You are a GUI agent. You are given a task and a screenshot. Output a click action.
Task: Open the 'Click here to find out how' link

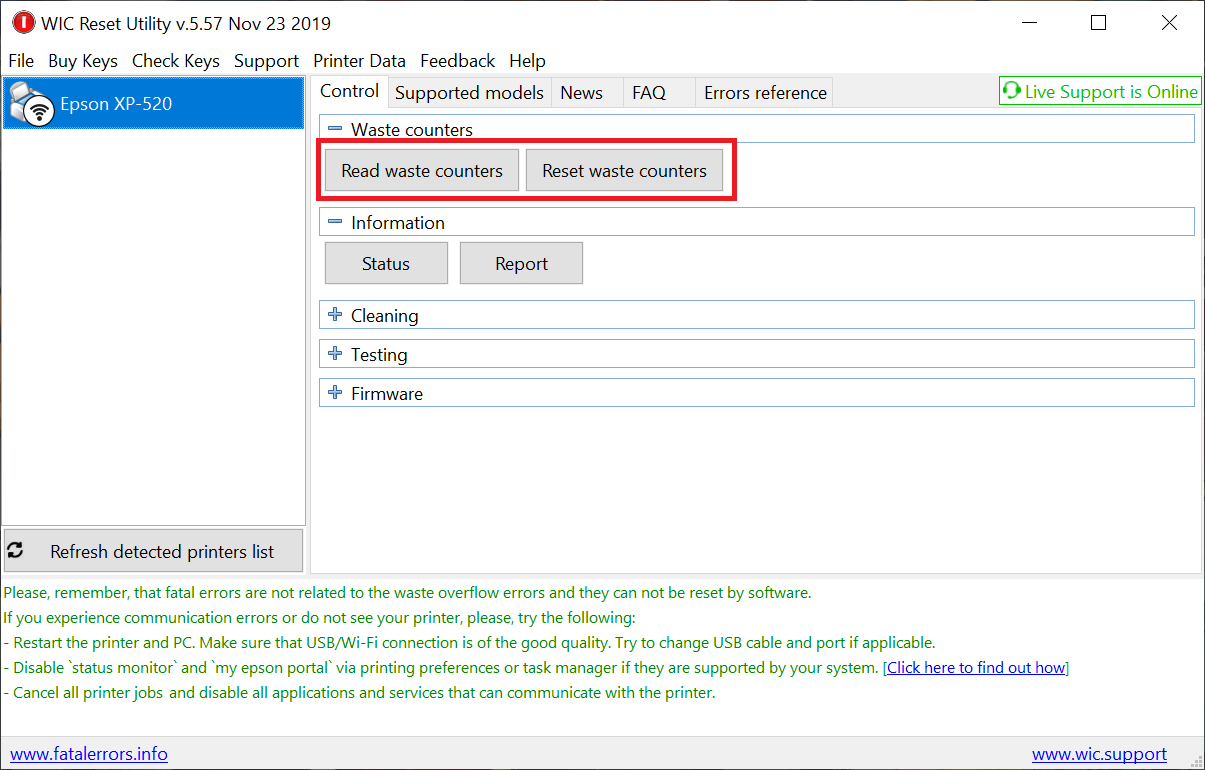[976, 667]
